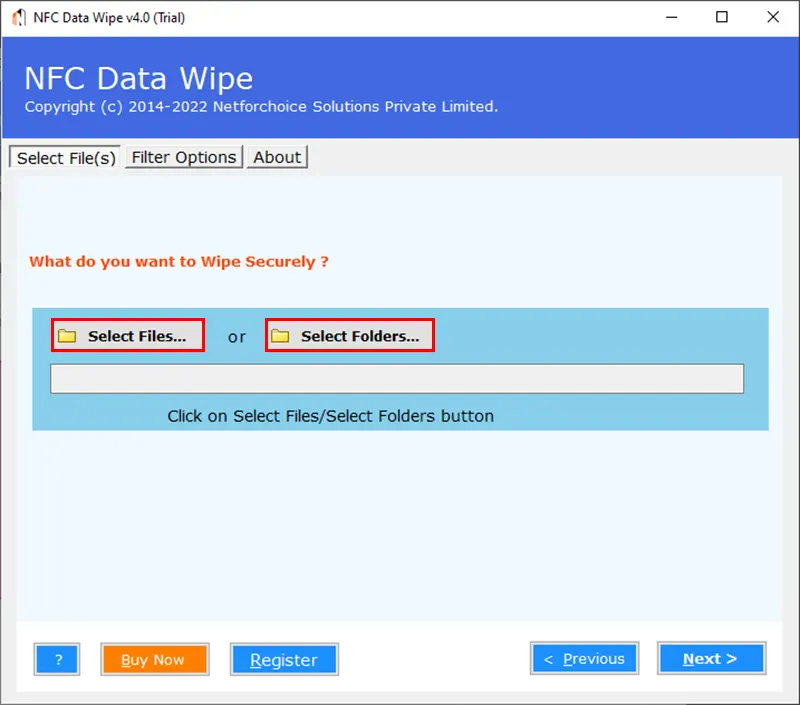Close the NFC Data Wipe window
The height and width of the screenshot is (705, 800).
tap(773, 17)
